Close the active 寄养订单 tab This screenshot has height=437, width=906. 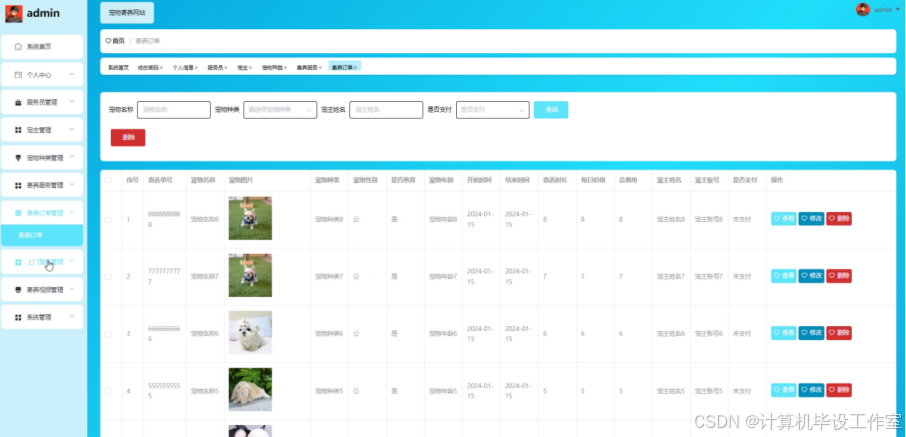coord(355,68)
